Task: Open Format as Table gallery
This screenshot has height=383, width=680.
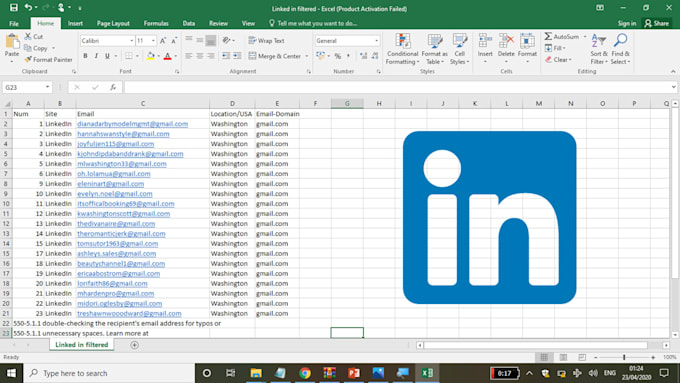Action: (434, 49)
